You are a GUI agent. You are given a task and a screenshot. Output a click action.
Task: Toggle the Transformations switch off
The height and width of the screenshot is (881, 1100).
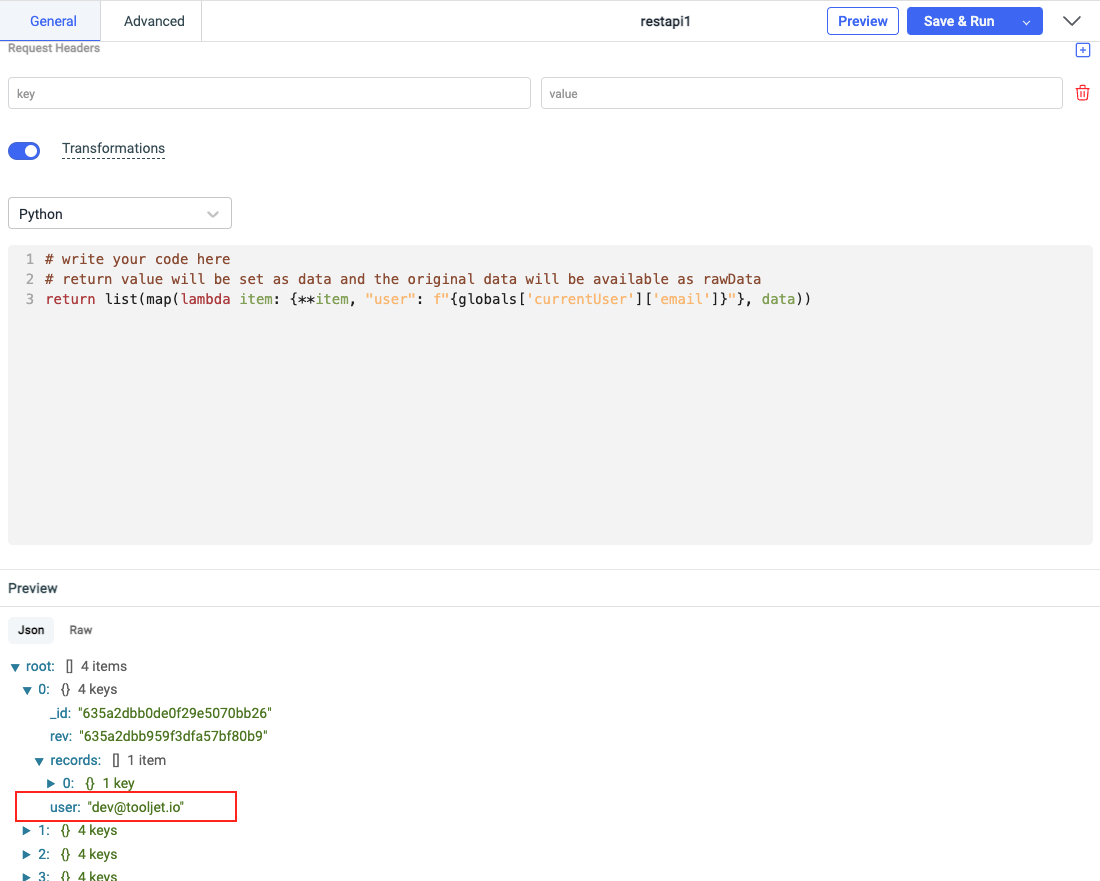click(x=24, y=151)
